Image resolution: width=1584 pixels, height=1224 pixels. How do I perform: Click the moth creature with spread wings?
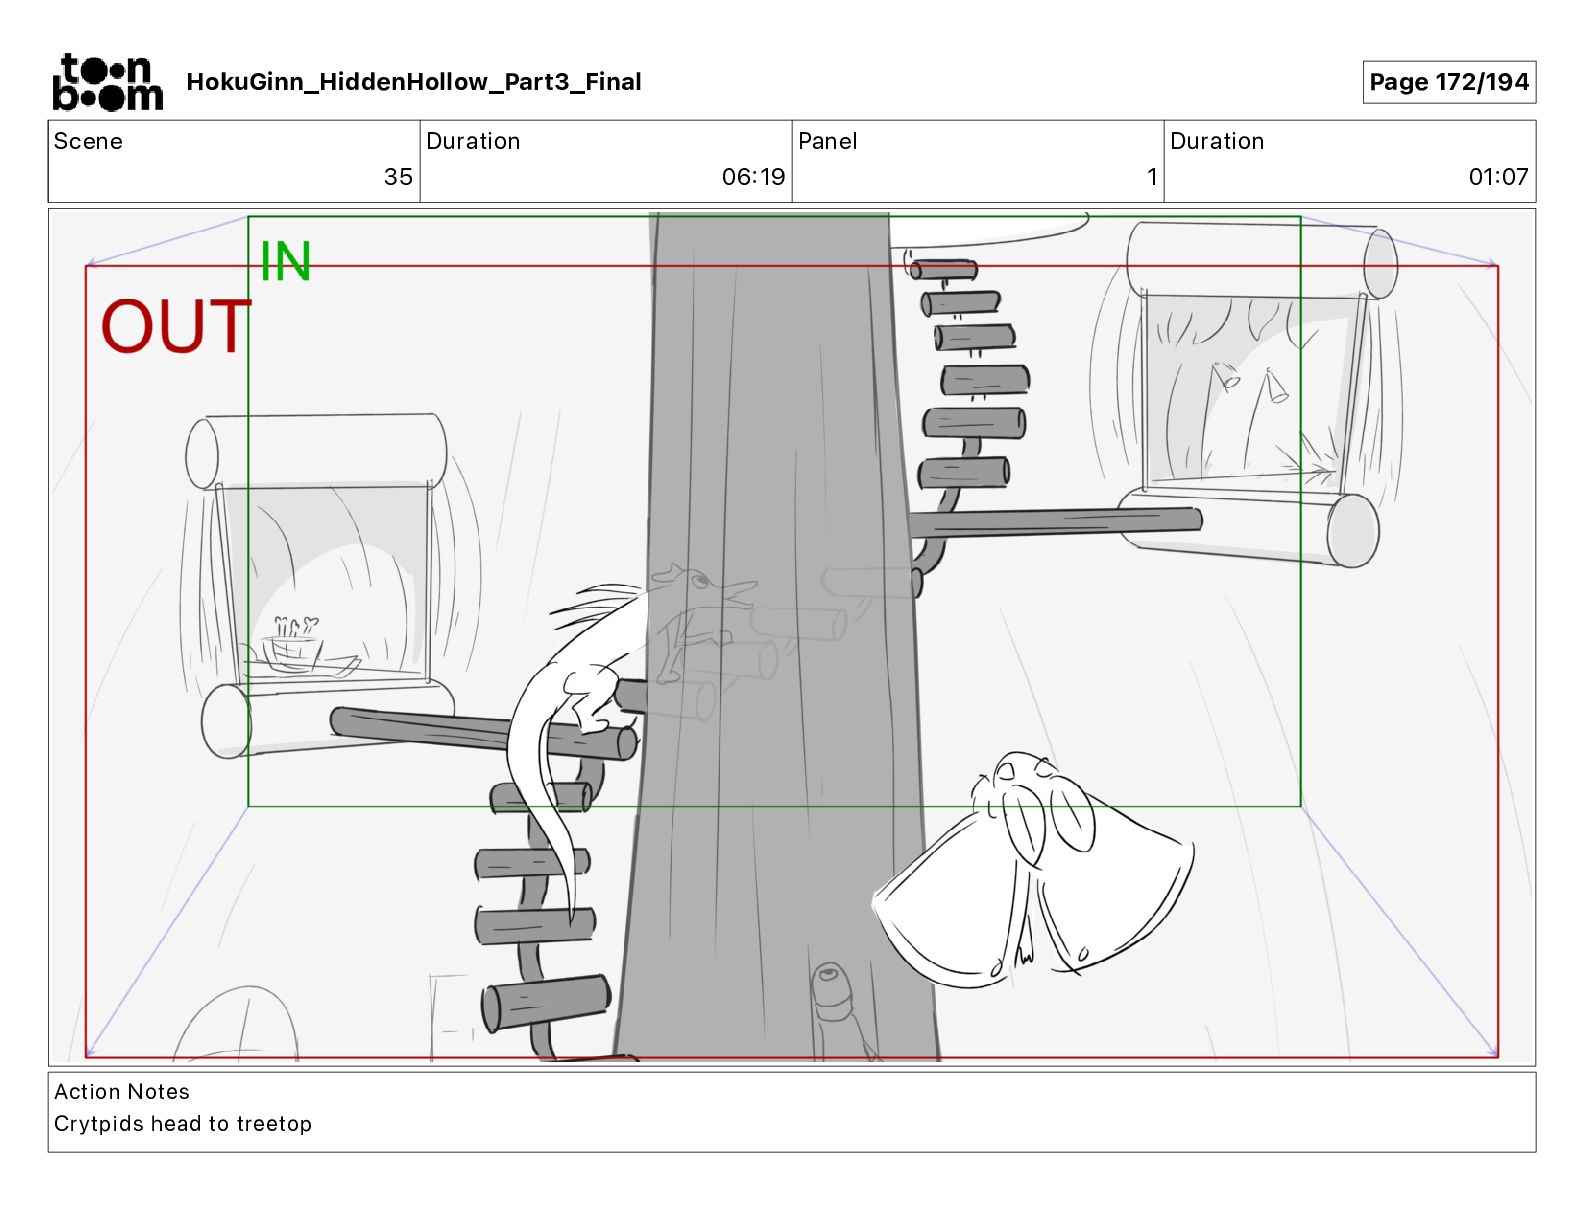(x=1033, y=870)
